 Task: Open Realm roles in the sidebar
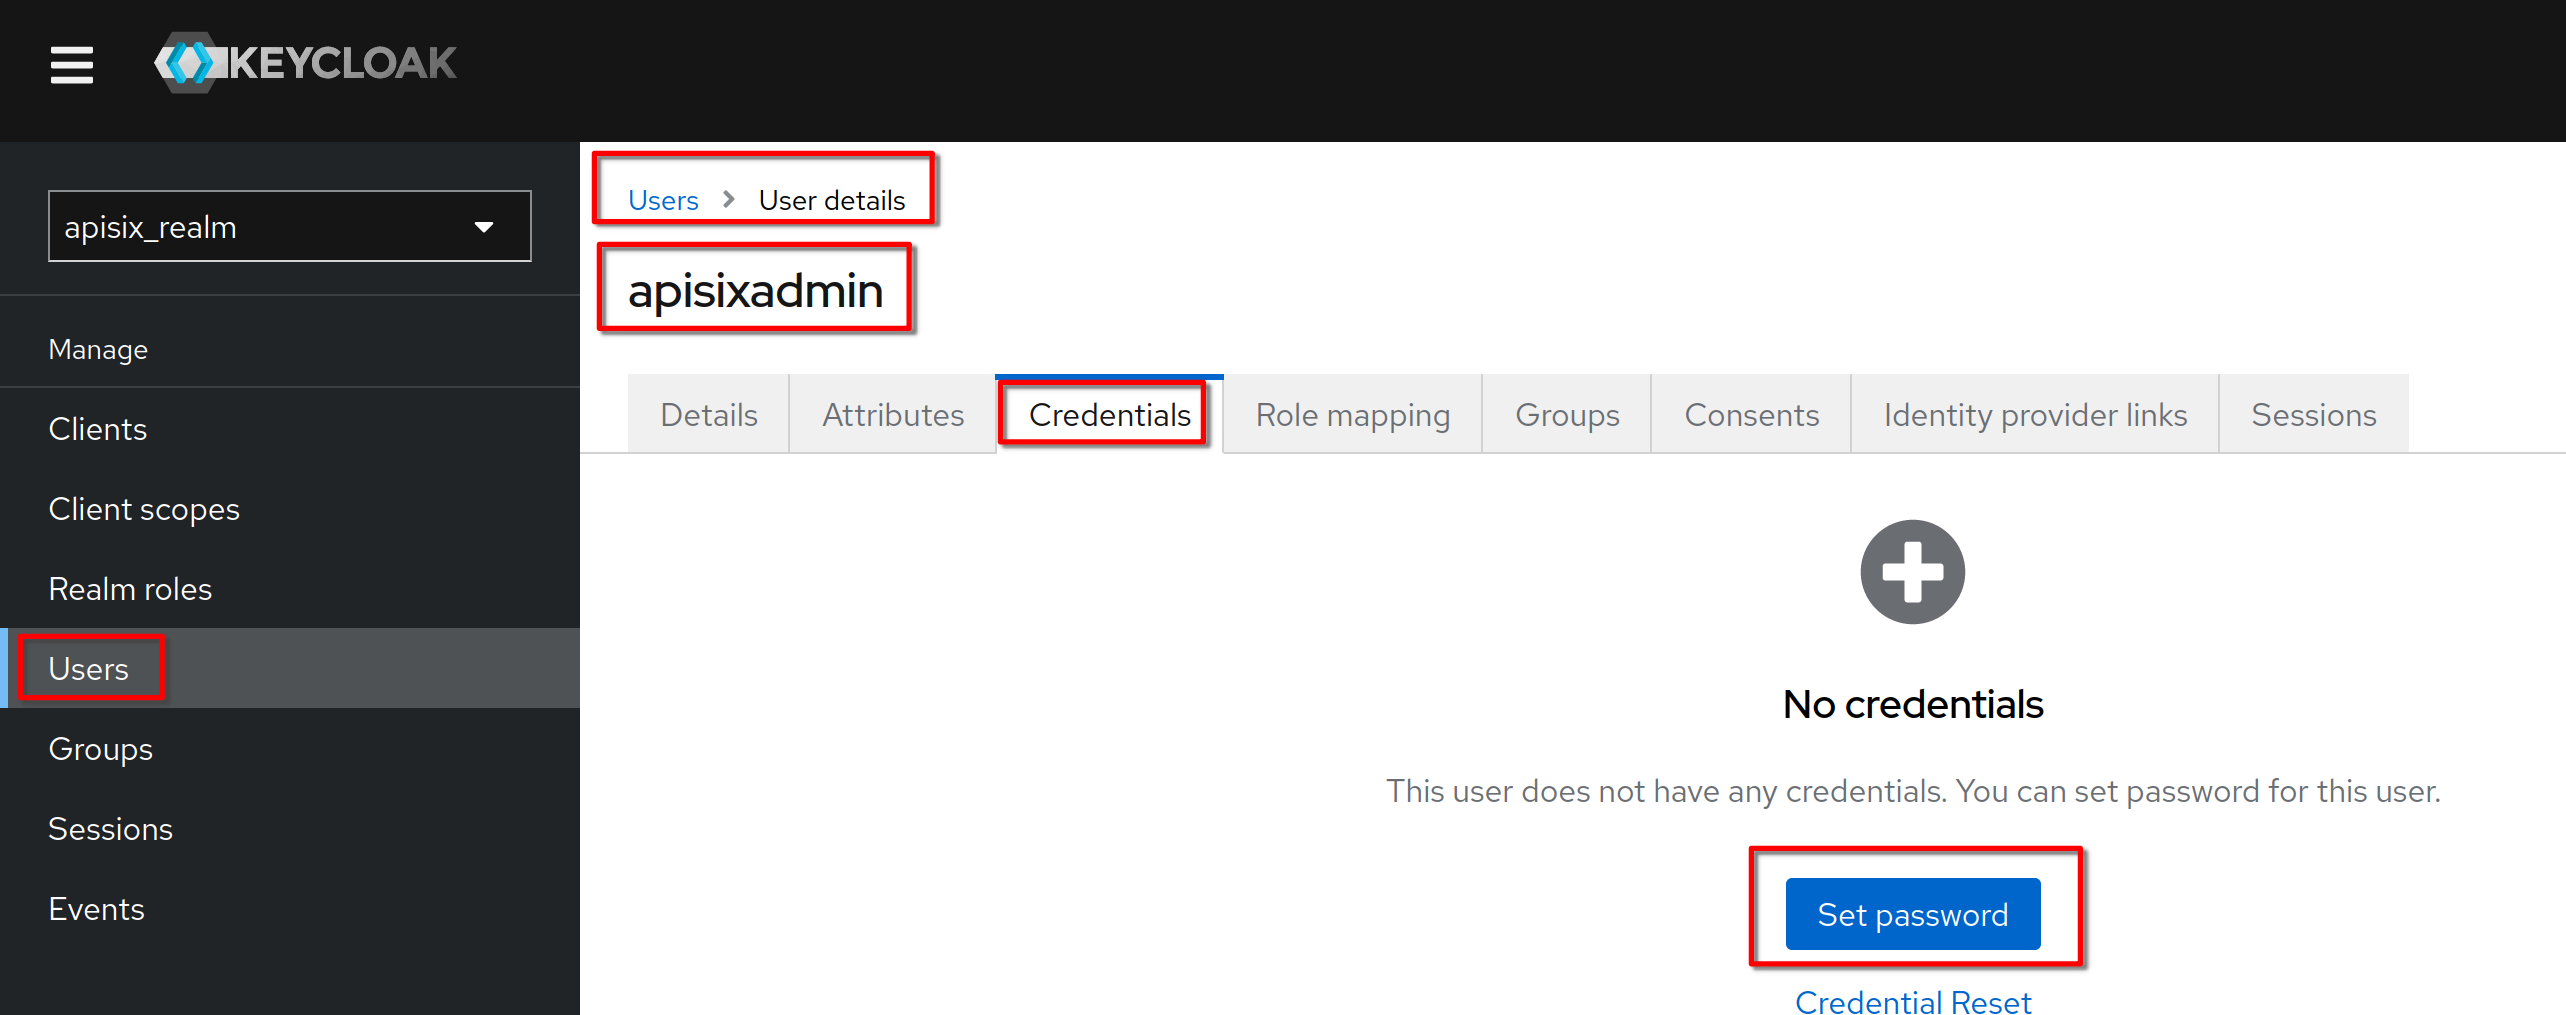point(130,589)
